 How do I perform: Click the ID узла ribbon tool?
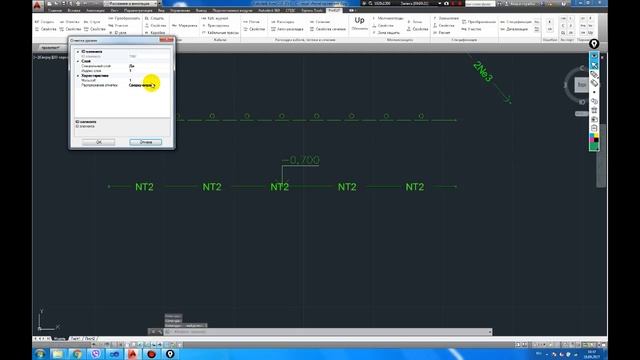118,32
